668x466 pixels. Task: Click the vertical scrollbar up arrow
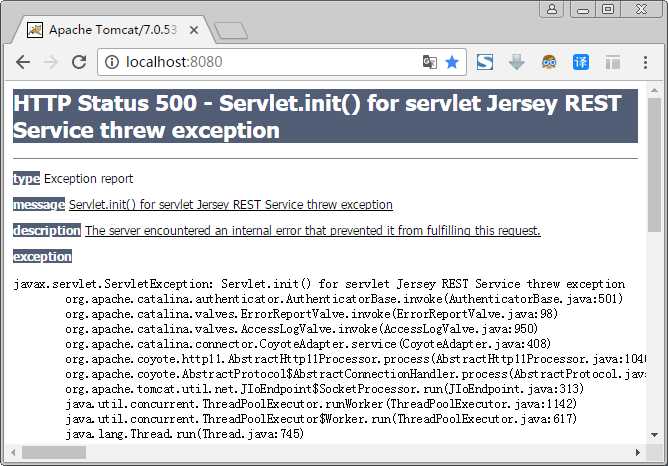pos(654,91)
